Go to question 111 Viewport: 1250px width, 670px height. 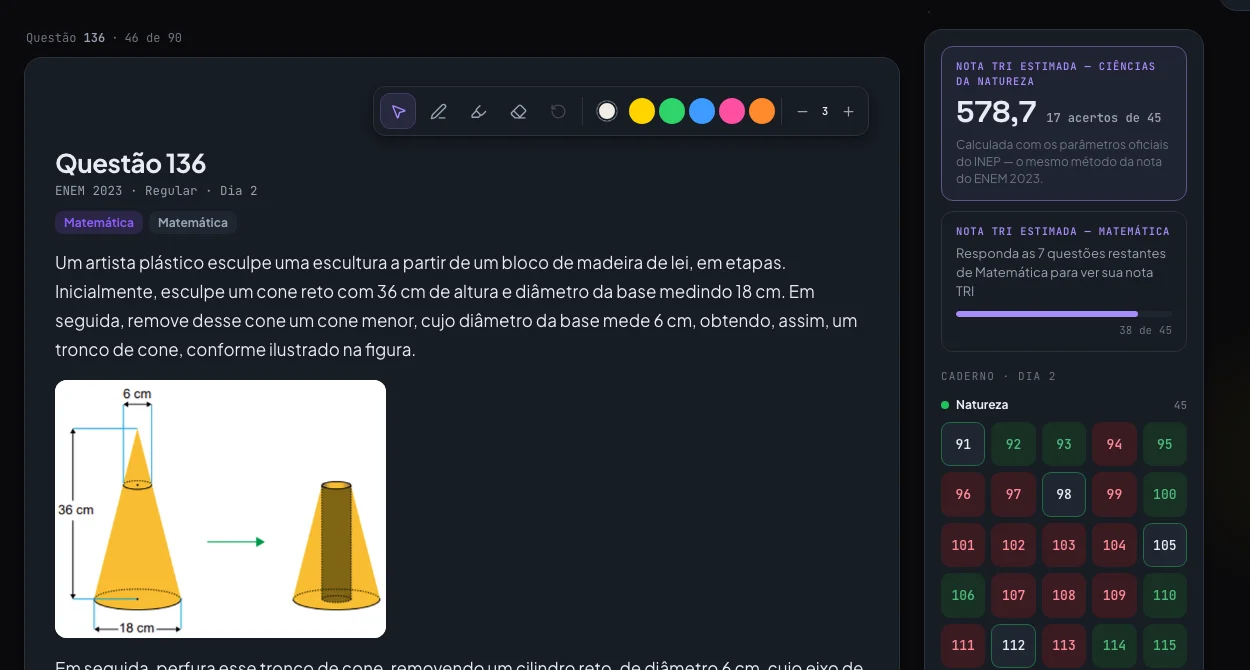[963, 646]
